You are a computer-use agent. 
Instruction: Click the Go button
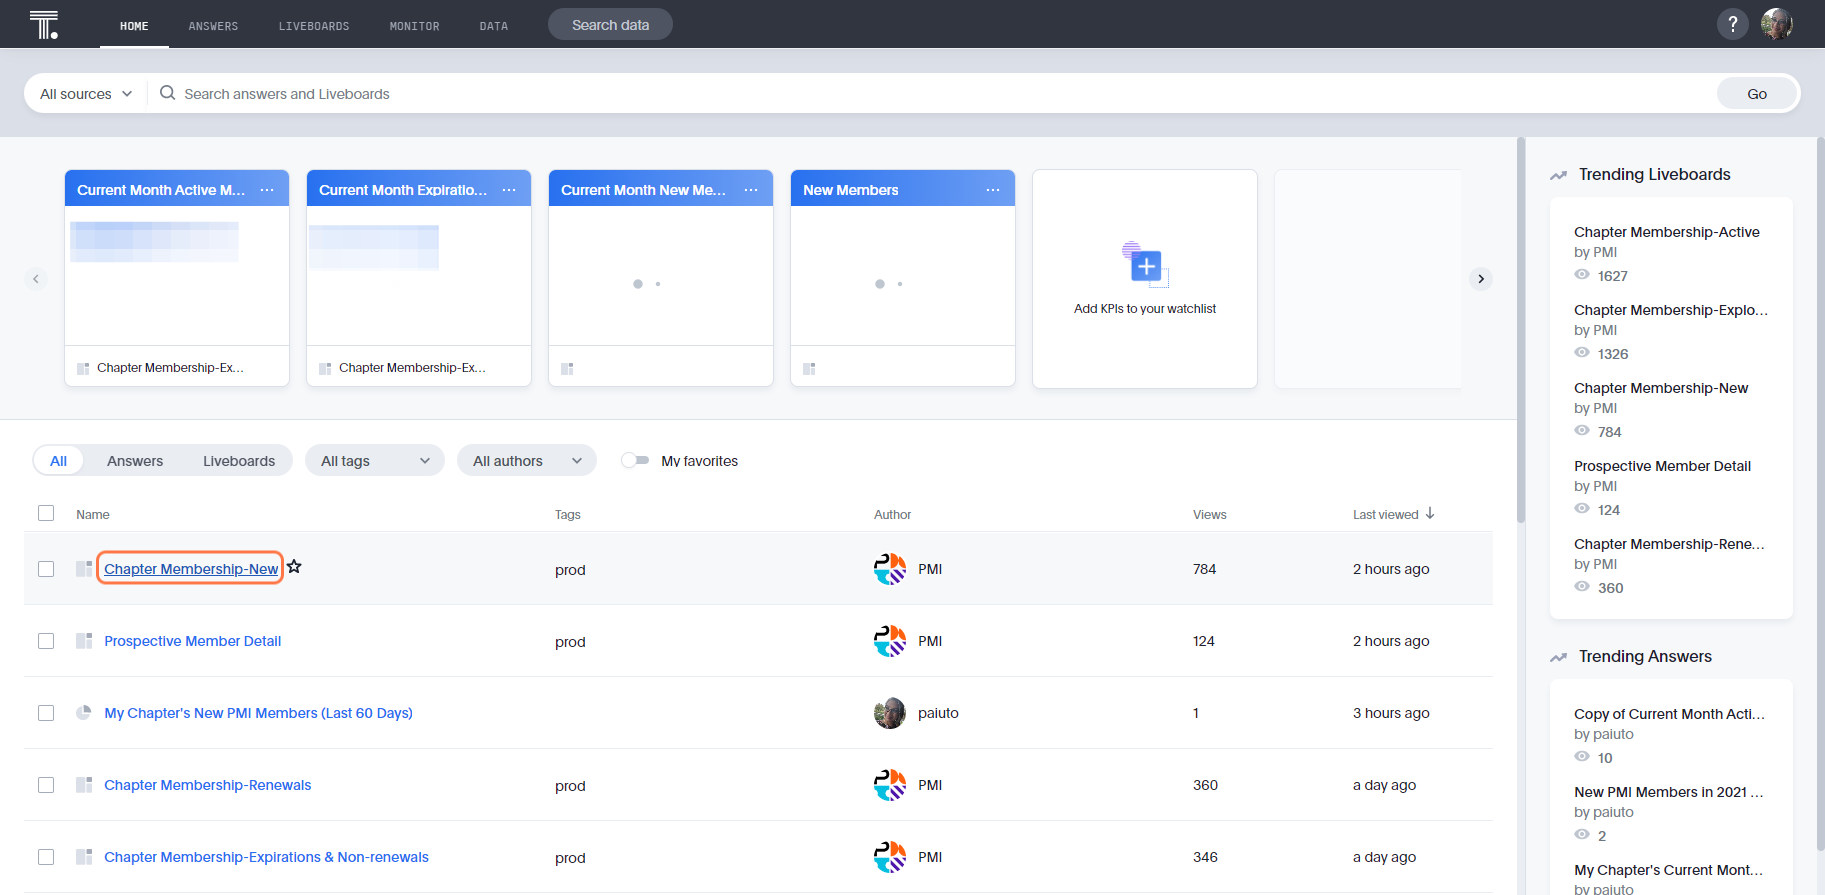point(1757,93)
